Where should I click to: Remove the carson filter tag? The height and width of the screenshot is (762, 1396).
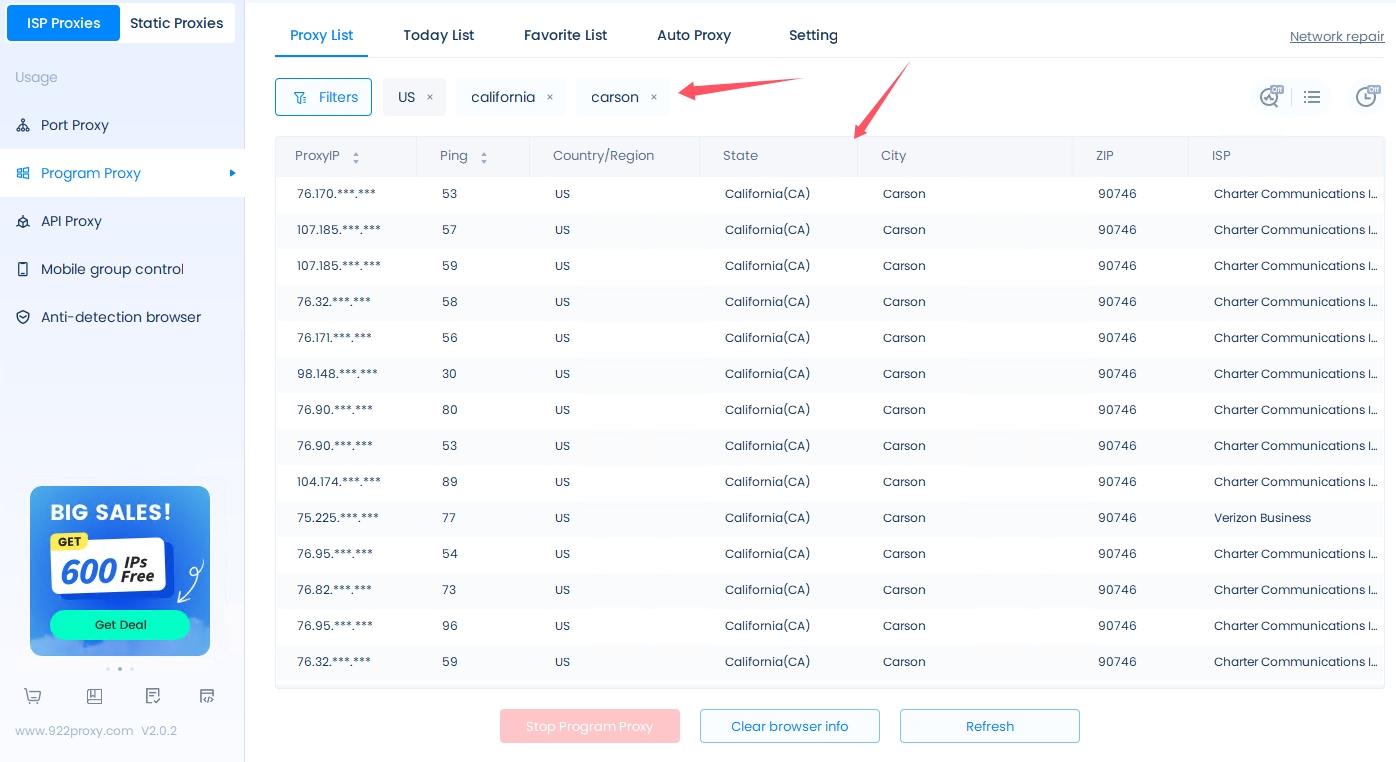pyautogui.click(x=654, y=97)
